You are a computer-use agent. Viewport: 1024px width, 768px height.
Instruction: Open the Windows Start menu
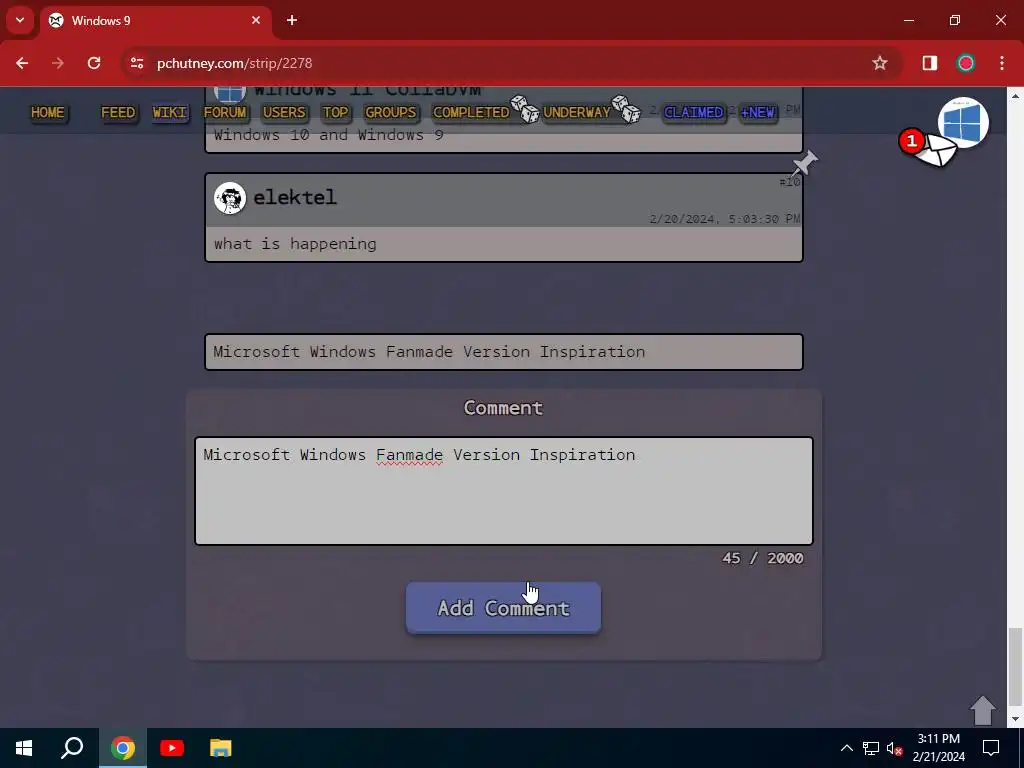(x=24, y=748)
